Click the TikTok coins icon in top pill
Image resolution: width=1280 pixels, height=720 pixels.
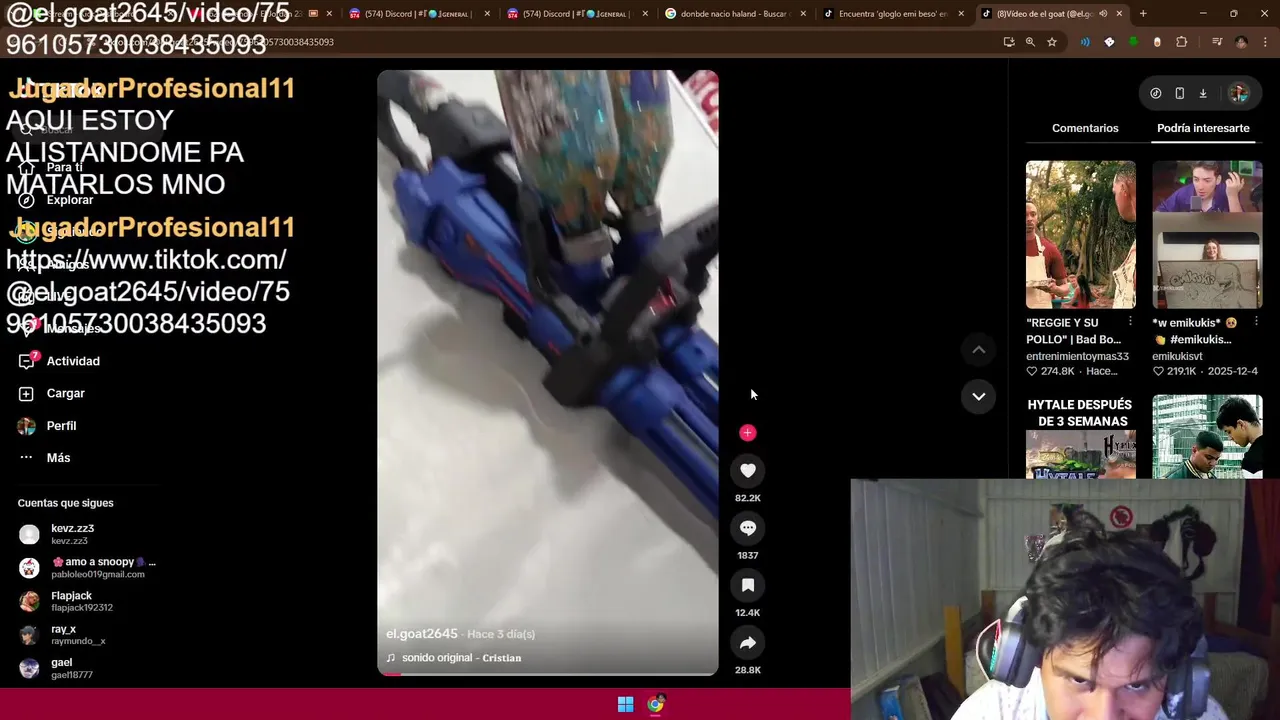point(1155,93)
